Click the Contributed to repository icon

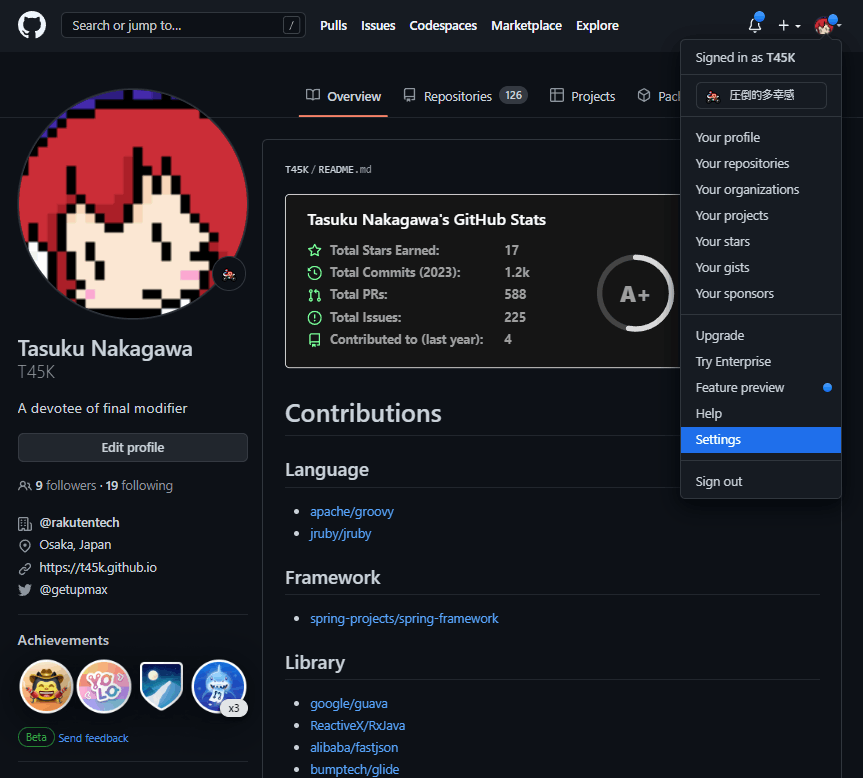pyautogui.click(x=314, y=340)
